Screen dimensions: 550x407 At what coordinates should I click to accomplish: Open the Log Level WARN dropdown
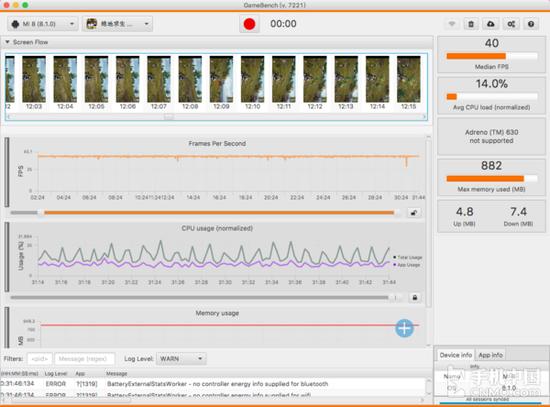click(x=181, y=359)
